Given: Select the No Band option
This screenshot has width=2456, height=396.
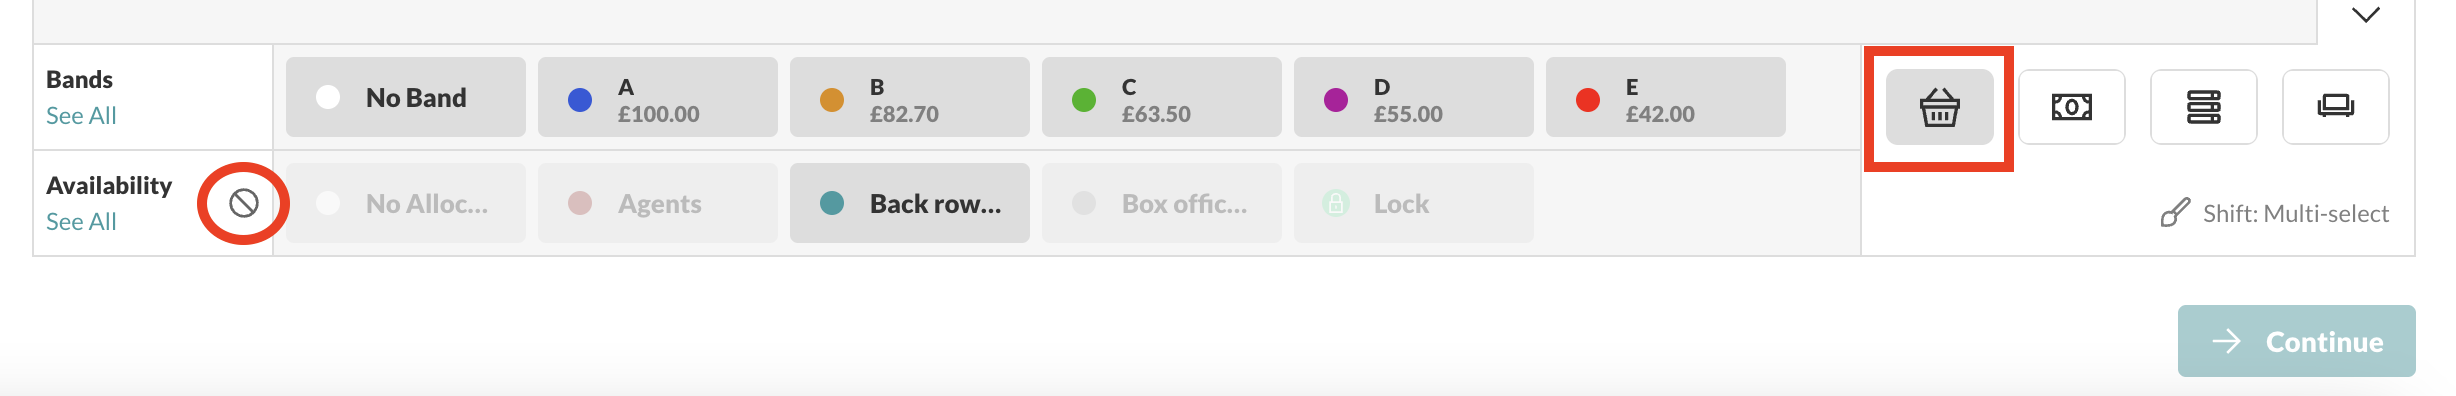Looking at the screenshot, I should point(406,97).
